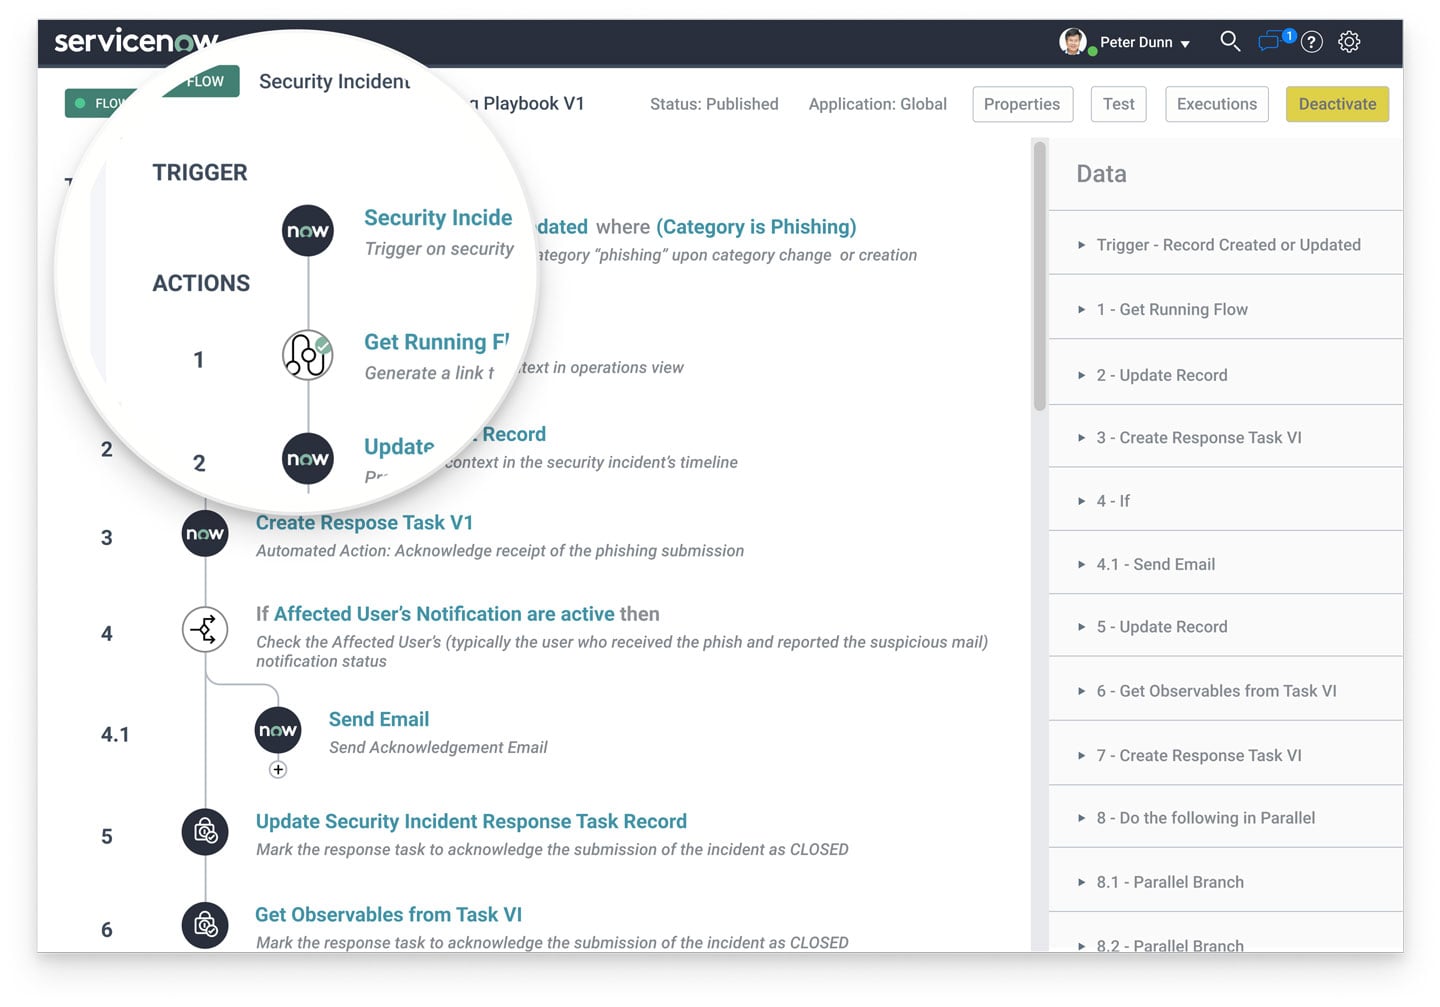Screen dimensions: 1440x1007
Task: Click the plus icon under Send Email
Action: click(x=278, y=769)
